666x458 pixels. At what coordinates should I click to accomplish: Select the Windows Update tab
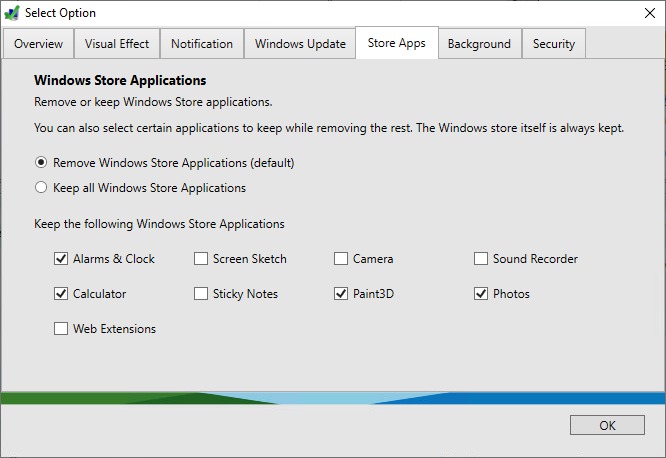[300, 44]
